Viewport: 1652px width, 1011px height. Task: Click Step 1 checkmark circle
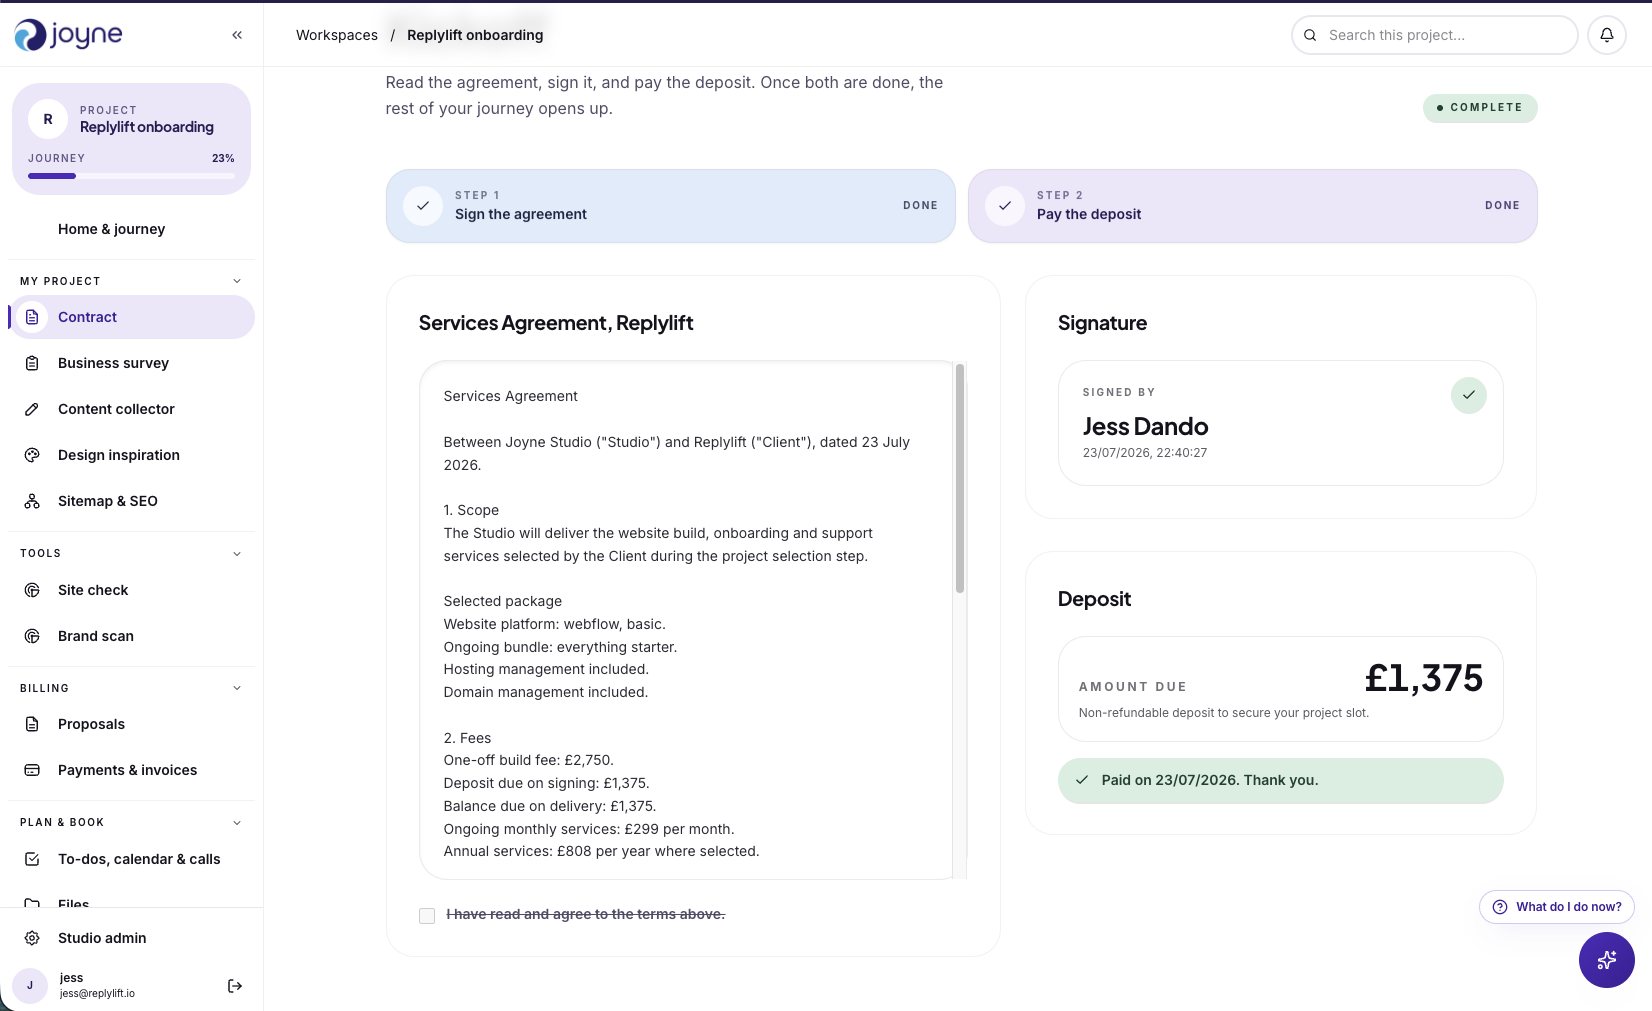pos(423,206)
